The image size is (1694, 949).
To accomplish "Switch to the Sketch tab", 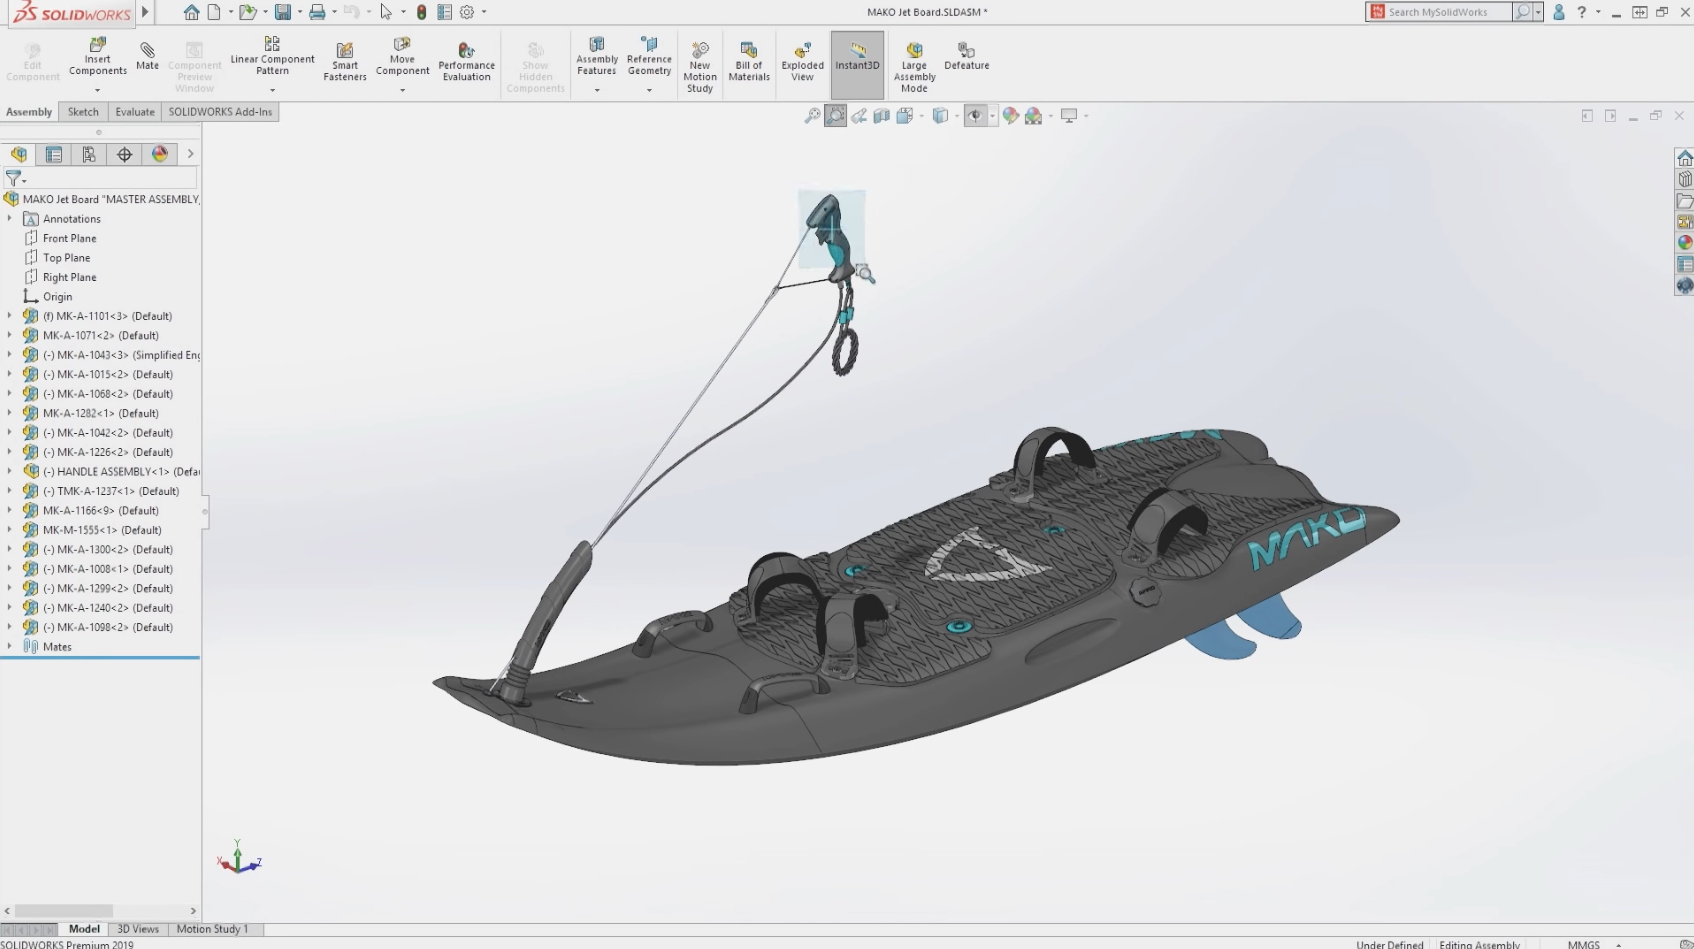I will [x=82, y=112].
